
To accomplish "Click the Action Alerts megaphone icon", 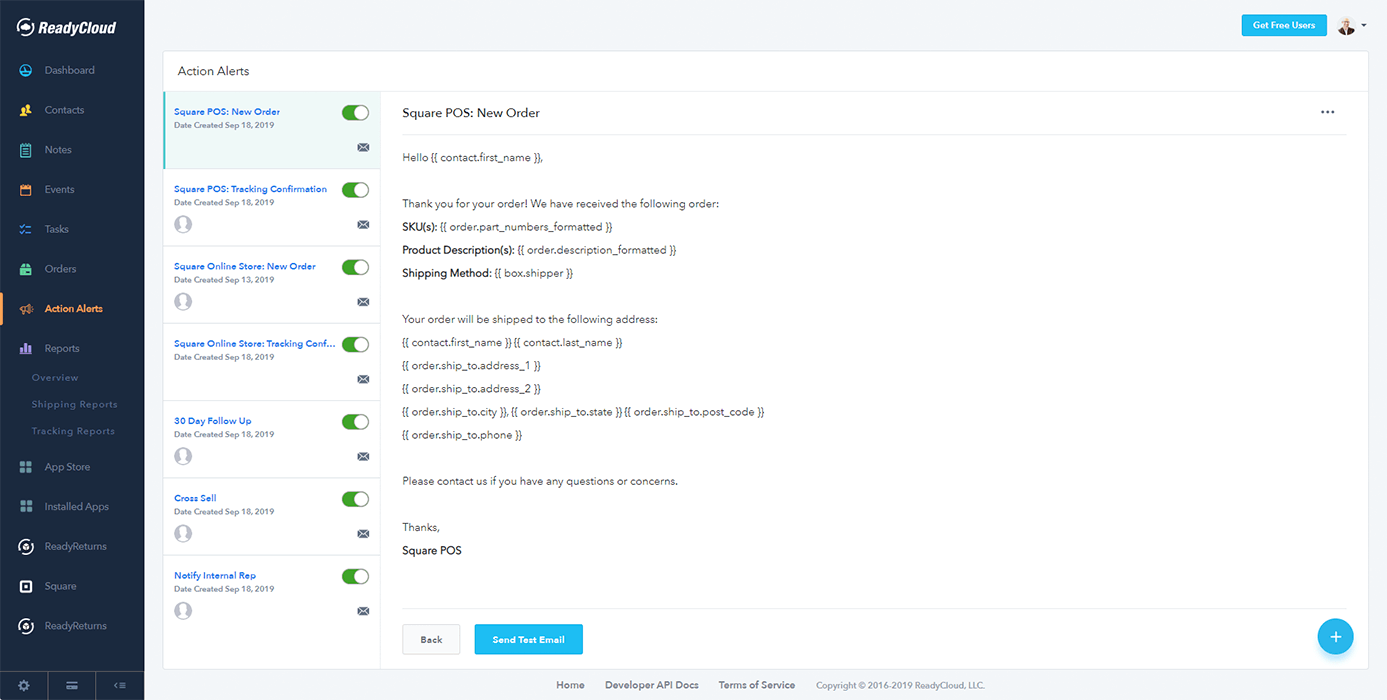I will [x=26, y=309].
